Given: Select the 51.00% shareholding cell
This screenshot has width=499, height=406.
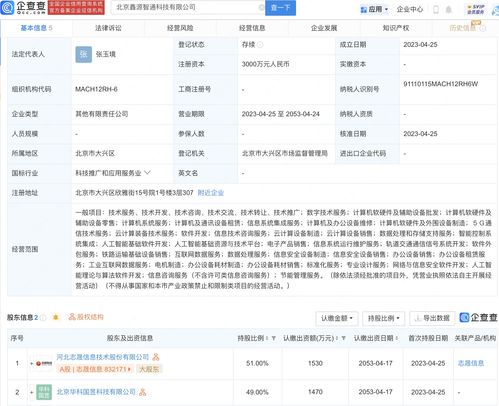Looking at the screenshot, I should coord(257,363).
